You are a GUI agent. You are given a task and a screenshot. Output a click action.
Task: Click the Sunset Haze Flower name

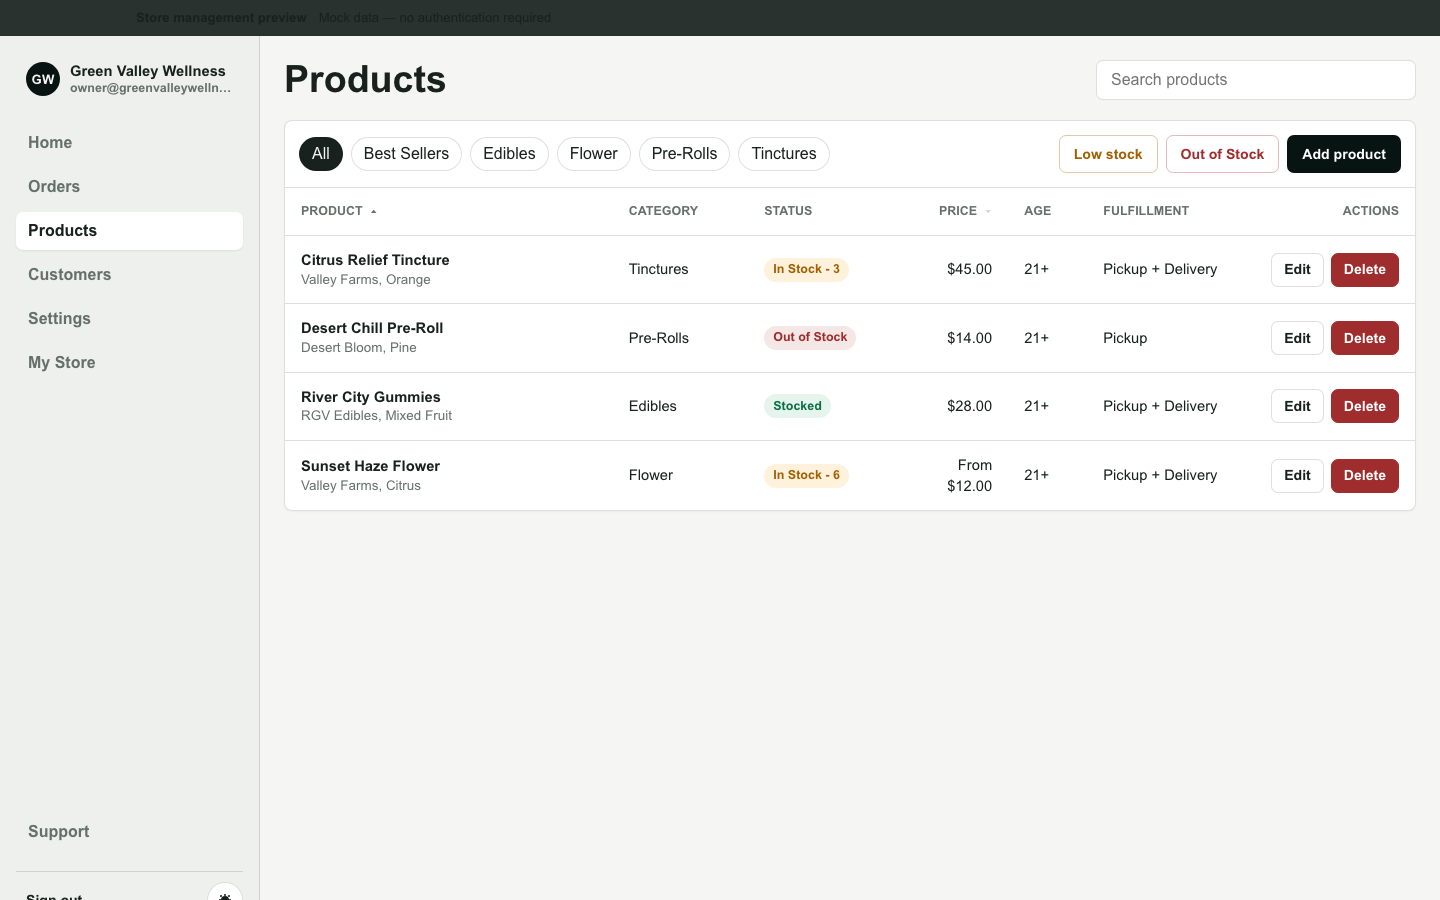click(370, 466)
